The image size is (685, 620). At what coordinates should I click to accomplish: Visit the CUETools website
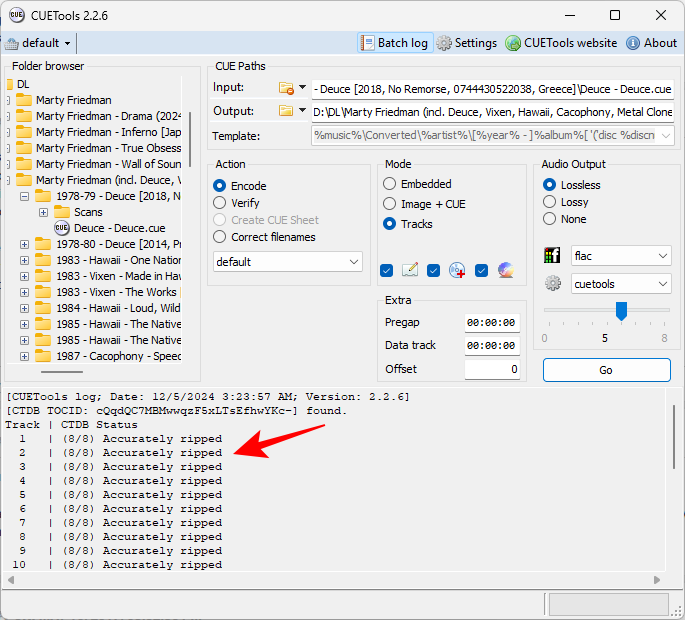point(561,43)
